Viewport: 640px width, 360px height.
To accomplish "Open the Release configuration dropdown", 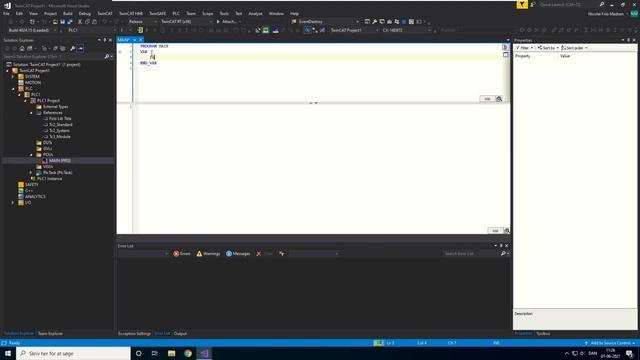I will click(x=142, y=22).
